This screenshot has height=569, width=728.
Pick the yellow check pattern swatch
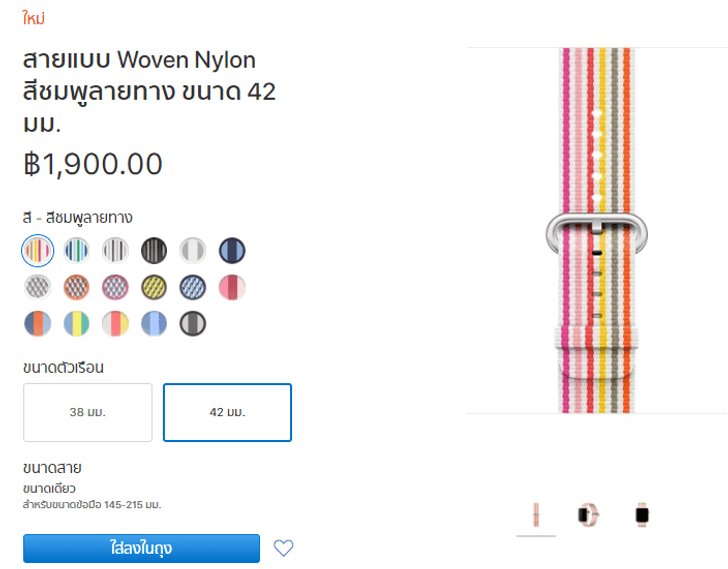[x=154, y=287]
